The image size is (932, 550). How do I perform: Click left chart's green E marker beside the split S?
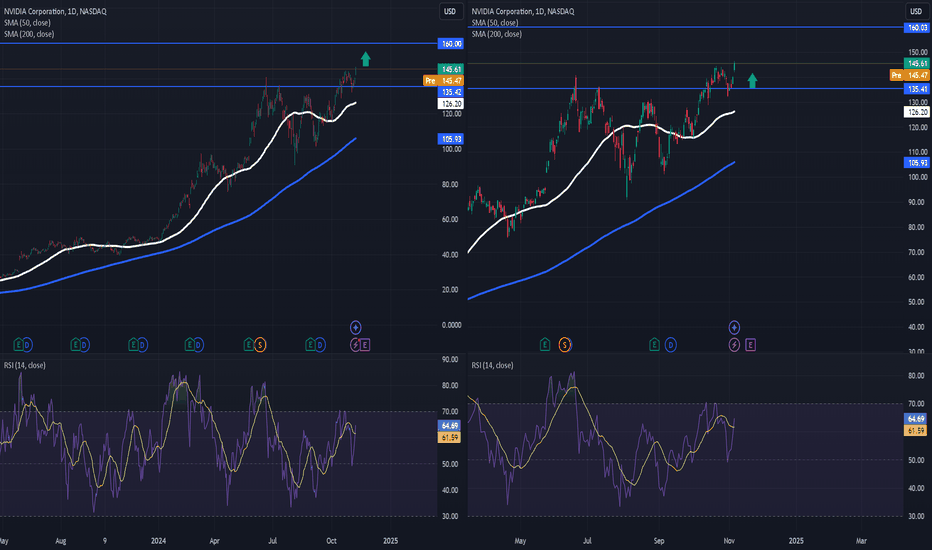[x=249, y=345]
